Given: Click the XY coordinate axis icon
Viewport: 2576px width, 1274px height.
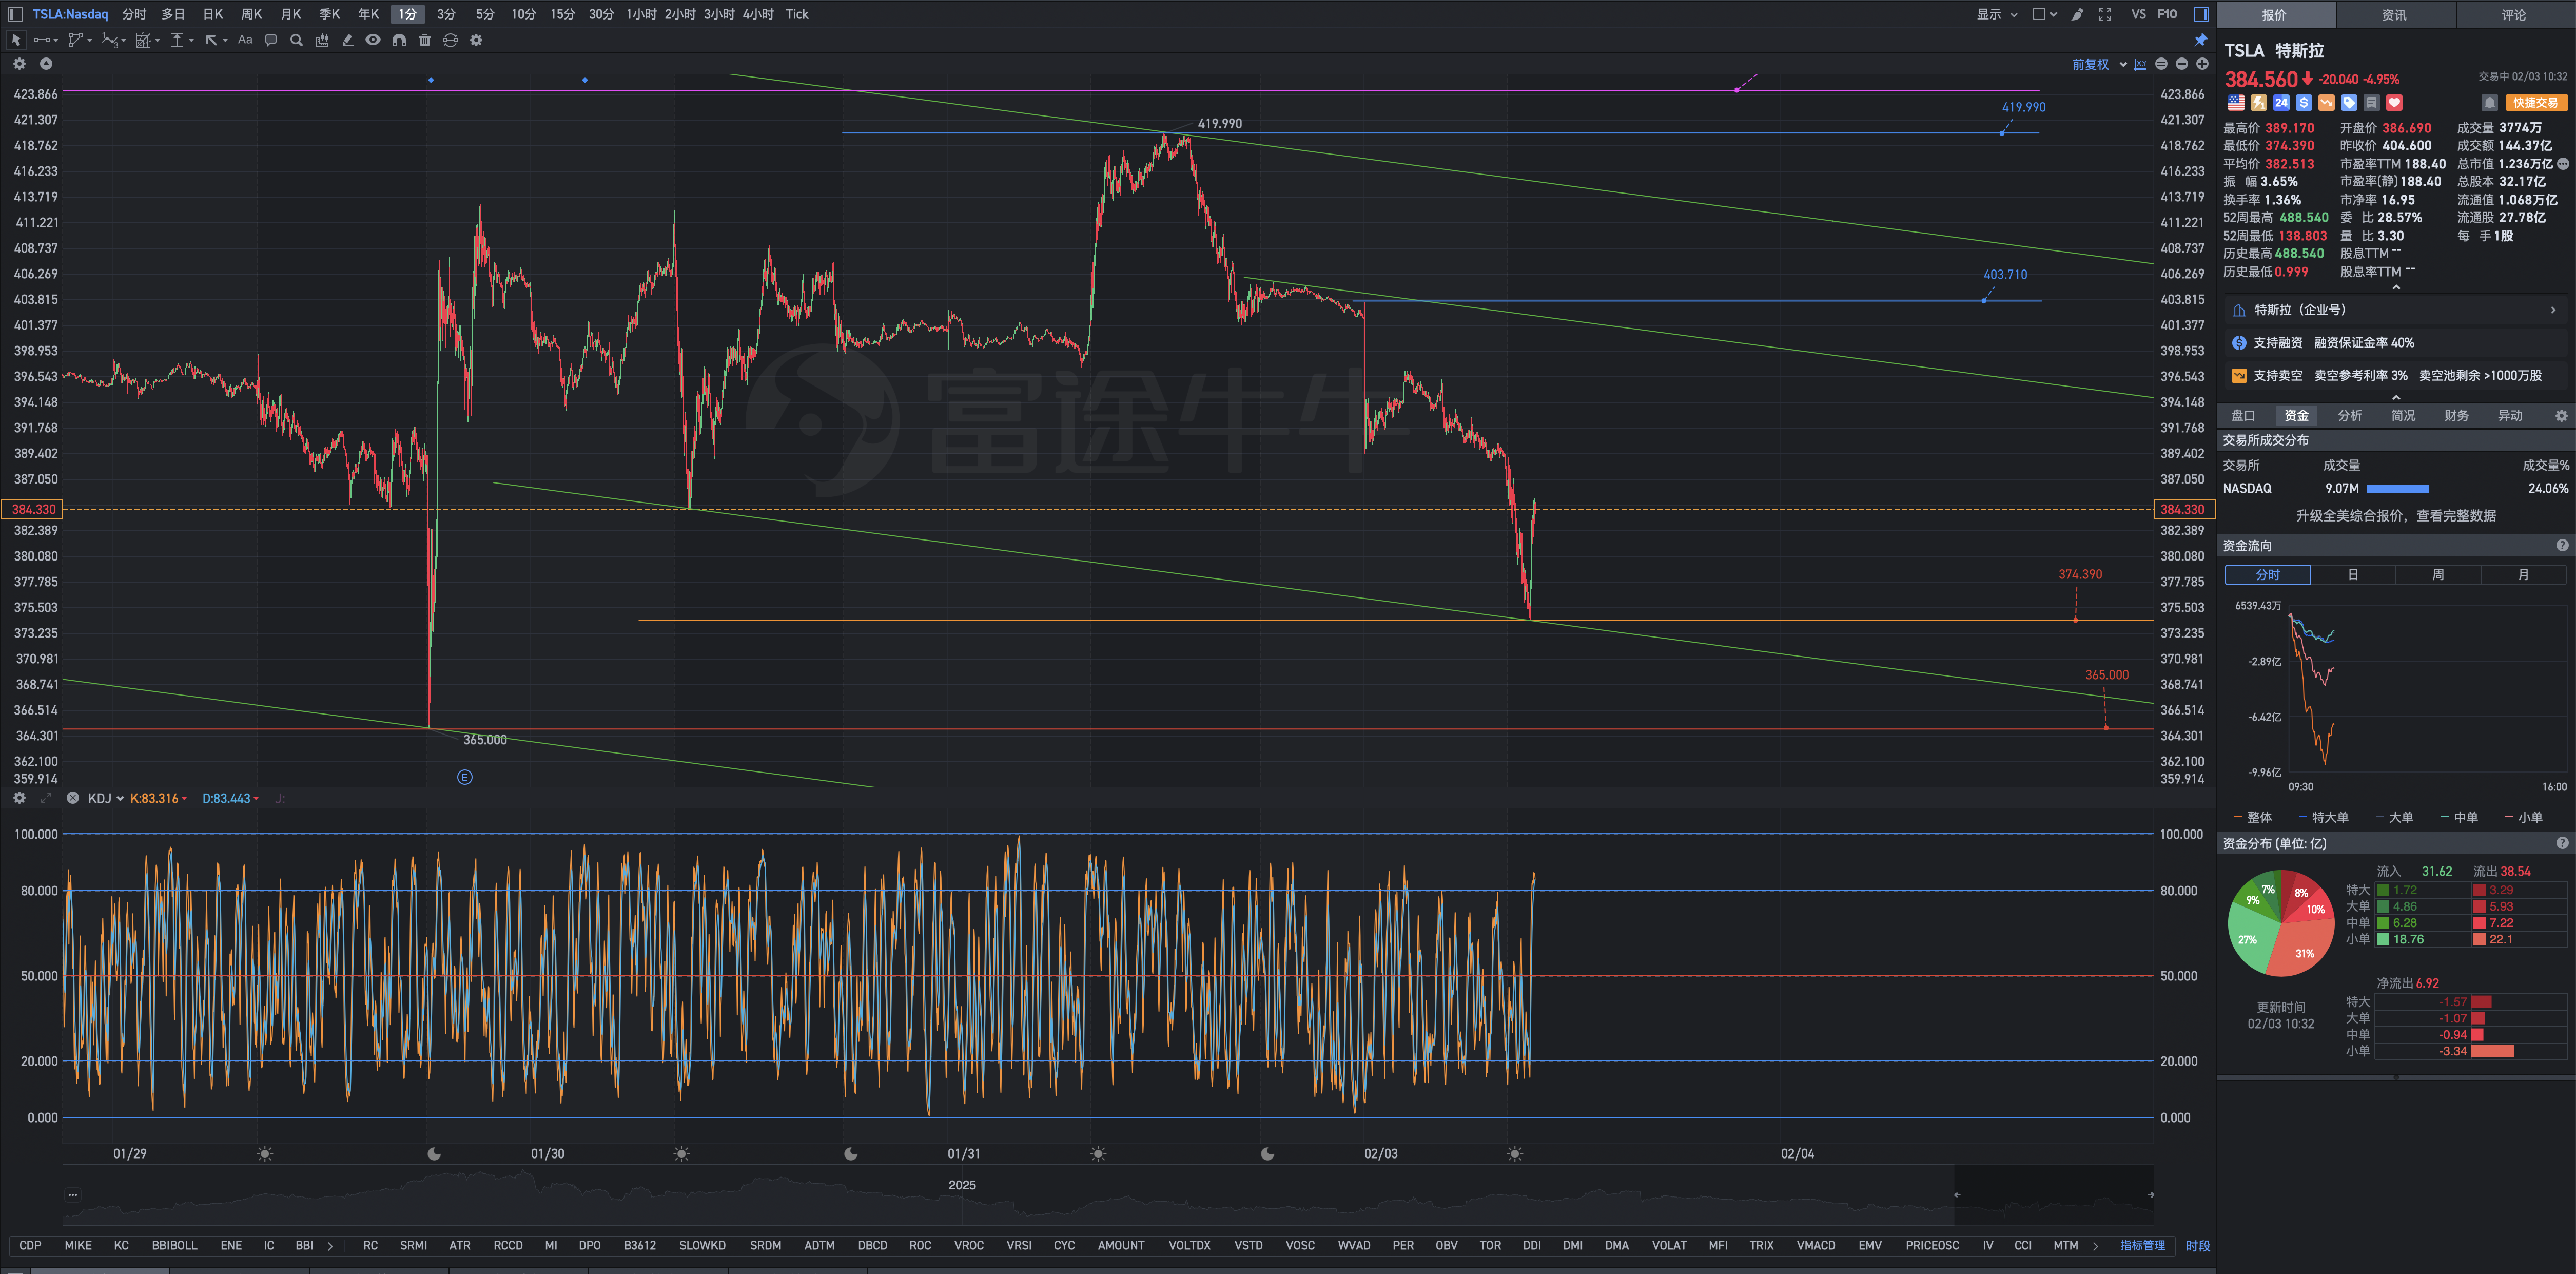Looking at the screenshot, I should tap(2140, 64).
